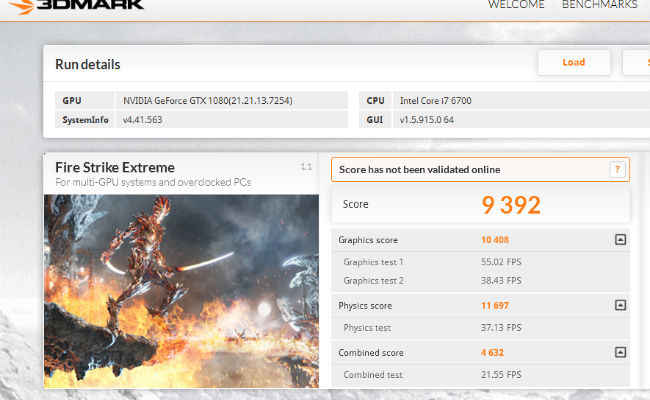Select Graphics test 1 result 55.02 FPS
The height and width of the screenshot is (400, 650).
pyautogui.click(x=501, y=262)
